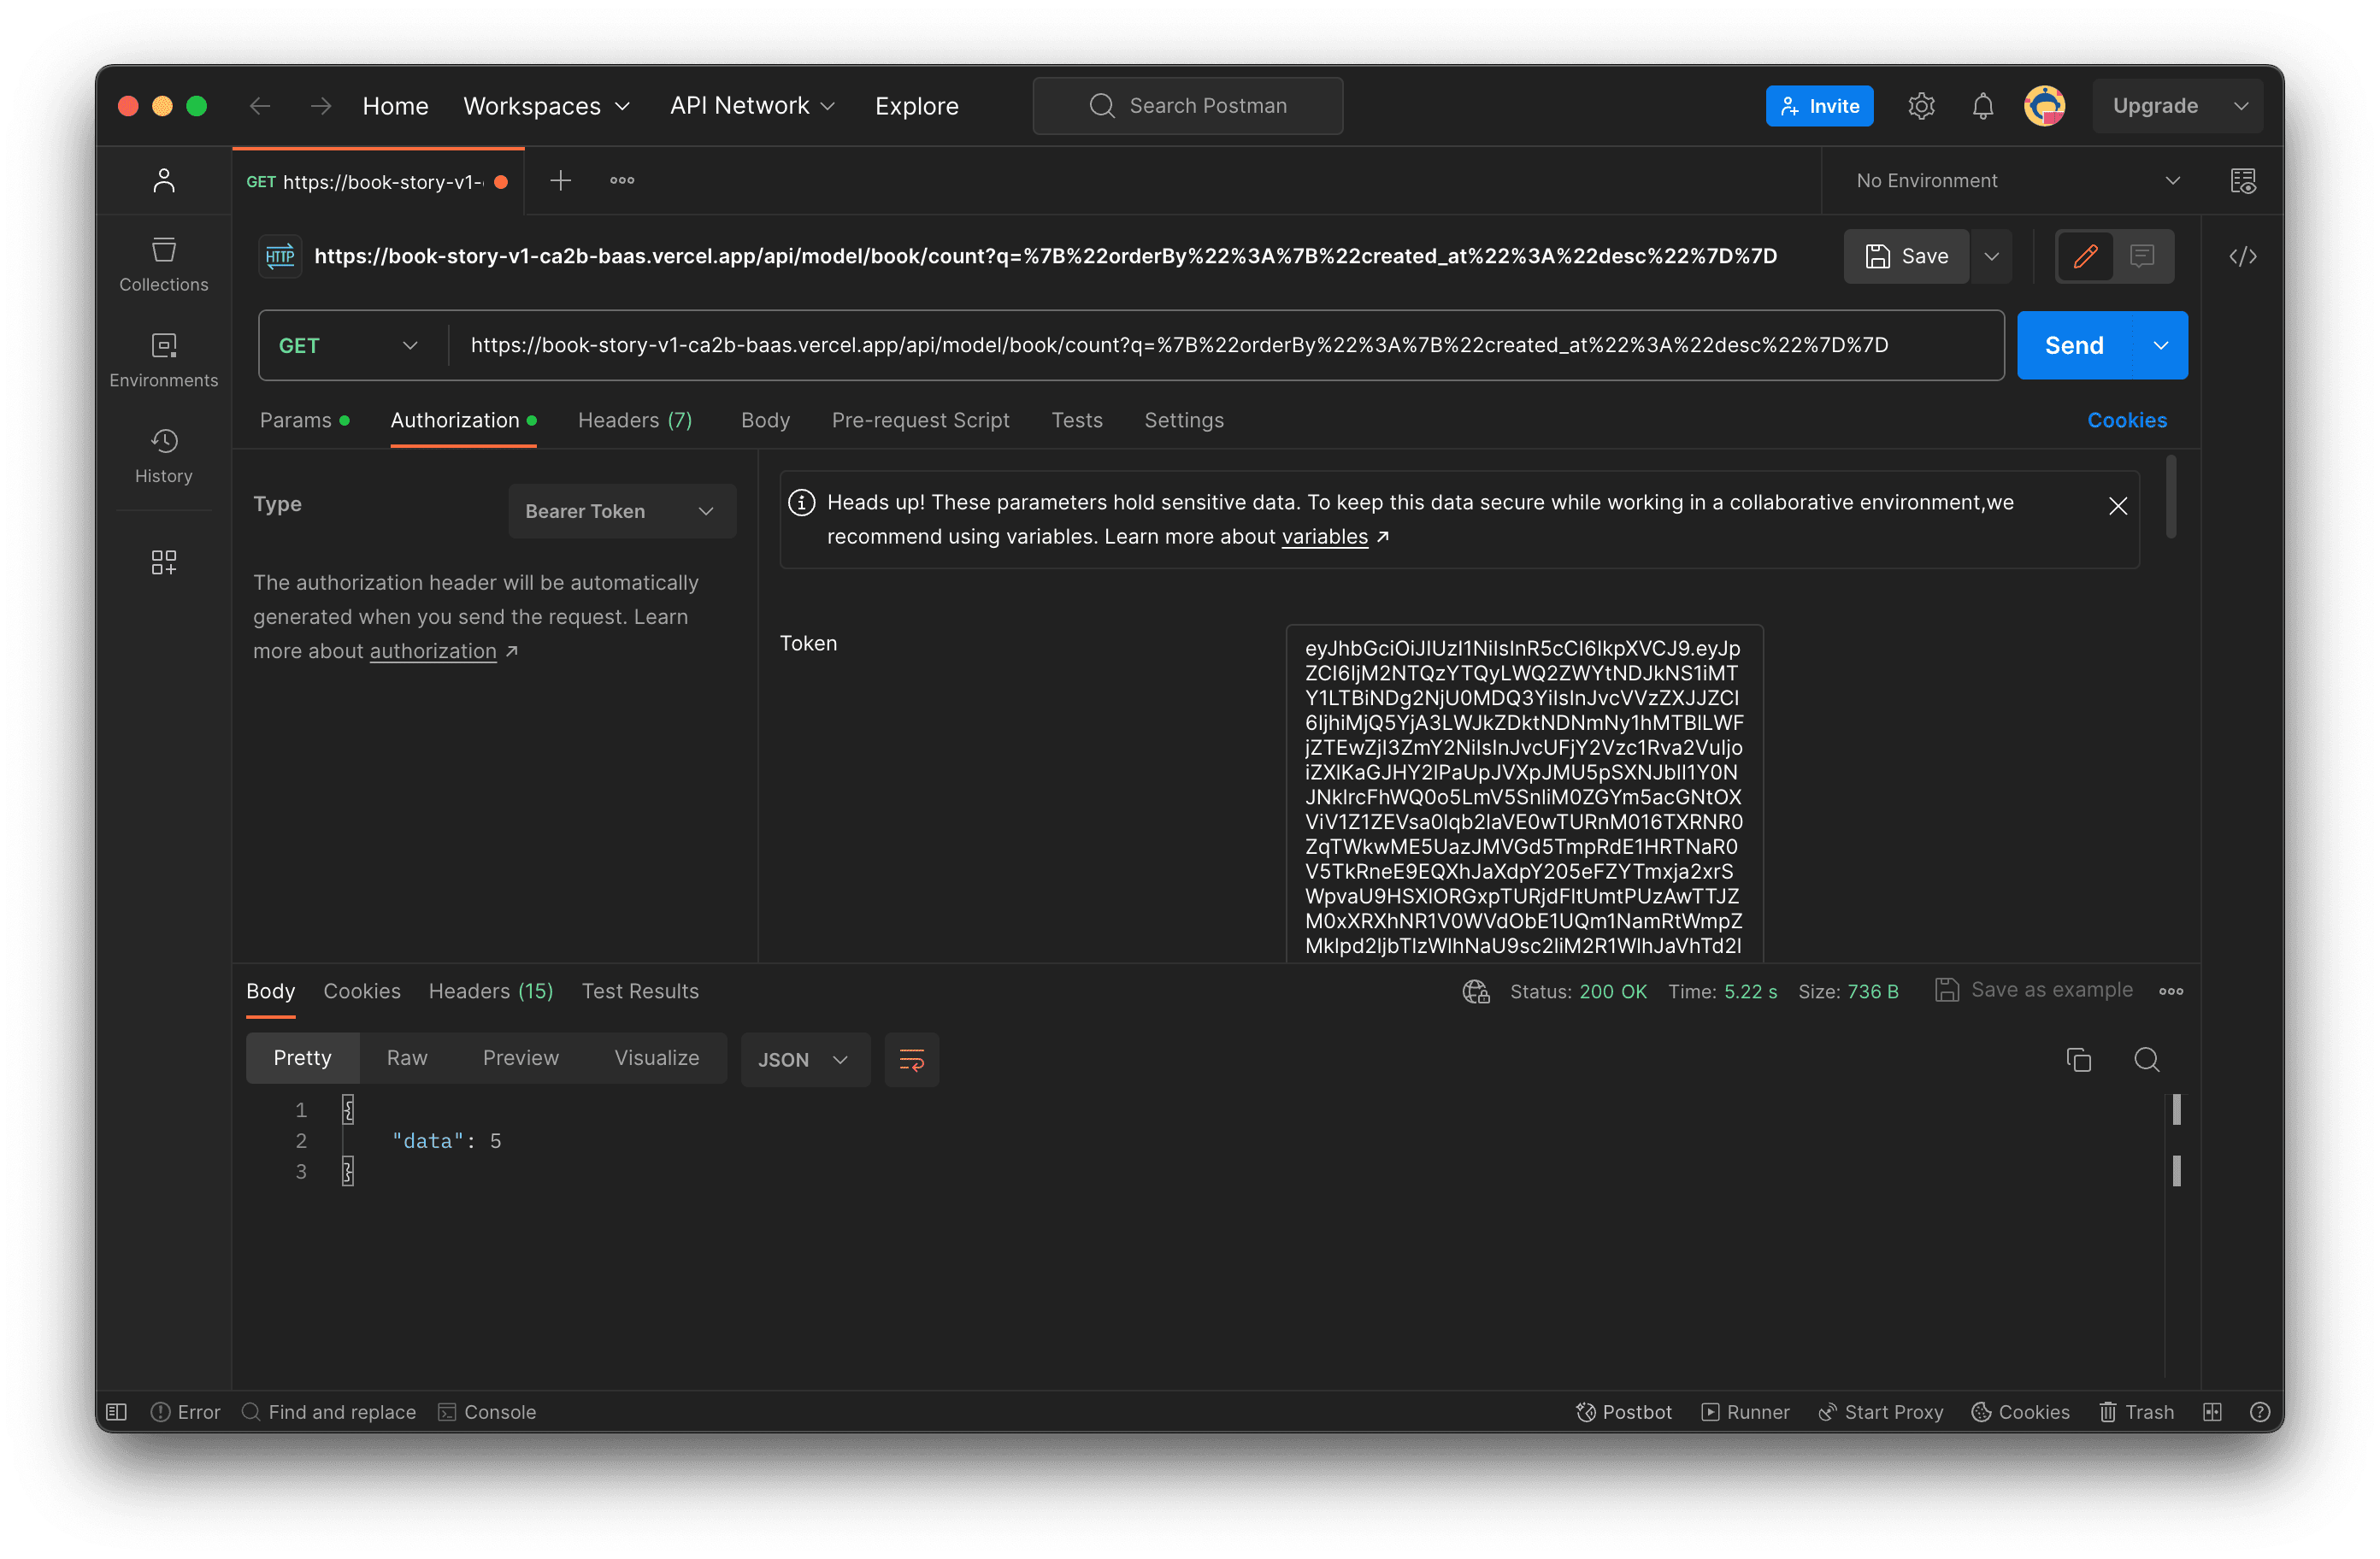The width and height of the screenshot is (2380, 1559).
Task: Select the Preview response view
Action: tap(520, 1058)
